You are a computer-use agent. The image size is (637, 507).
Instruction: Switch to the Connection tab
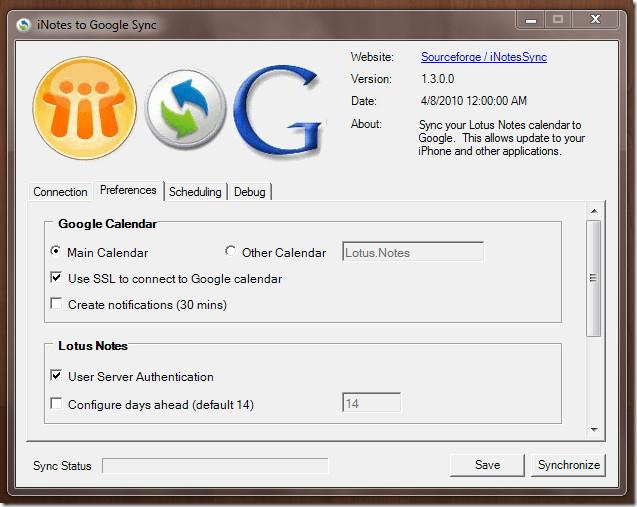(x=60, y=192)
